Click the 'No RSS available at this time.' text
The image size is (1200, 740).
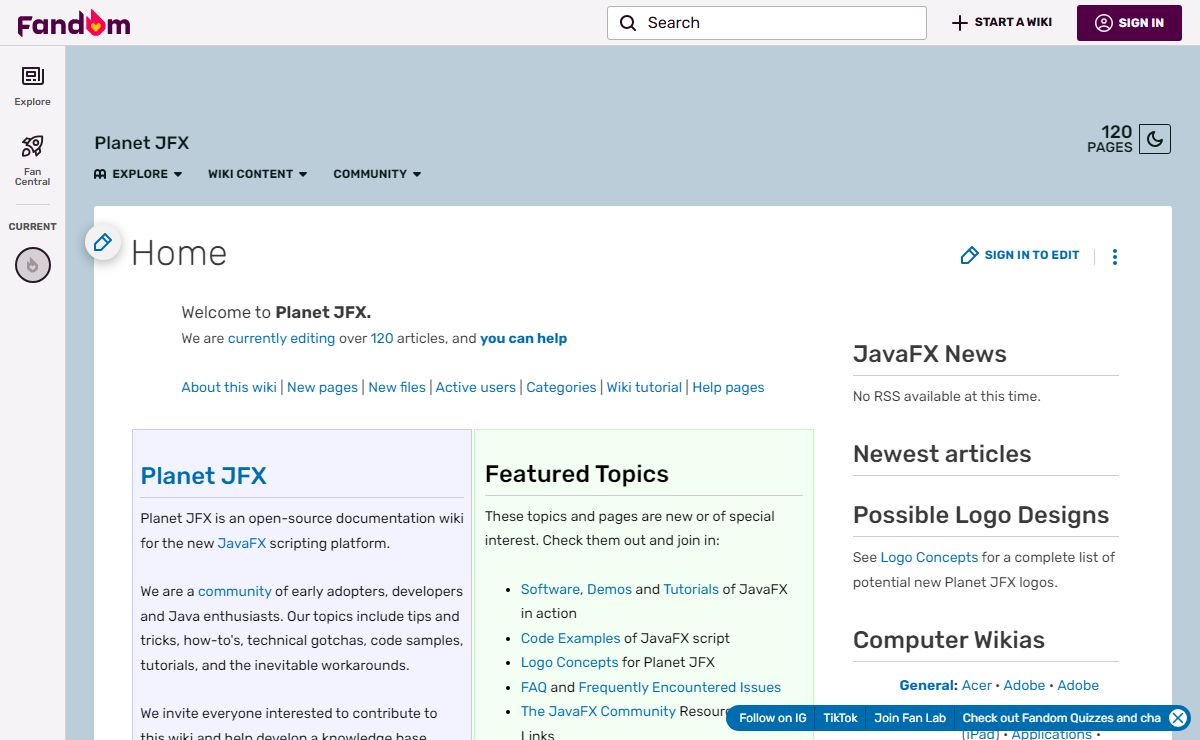(946, 396)
